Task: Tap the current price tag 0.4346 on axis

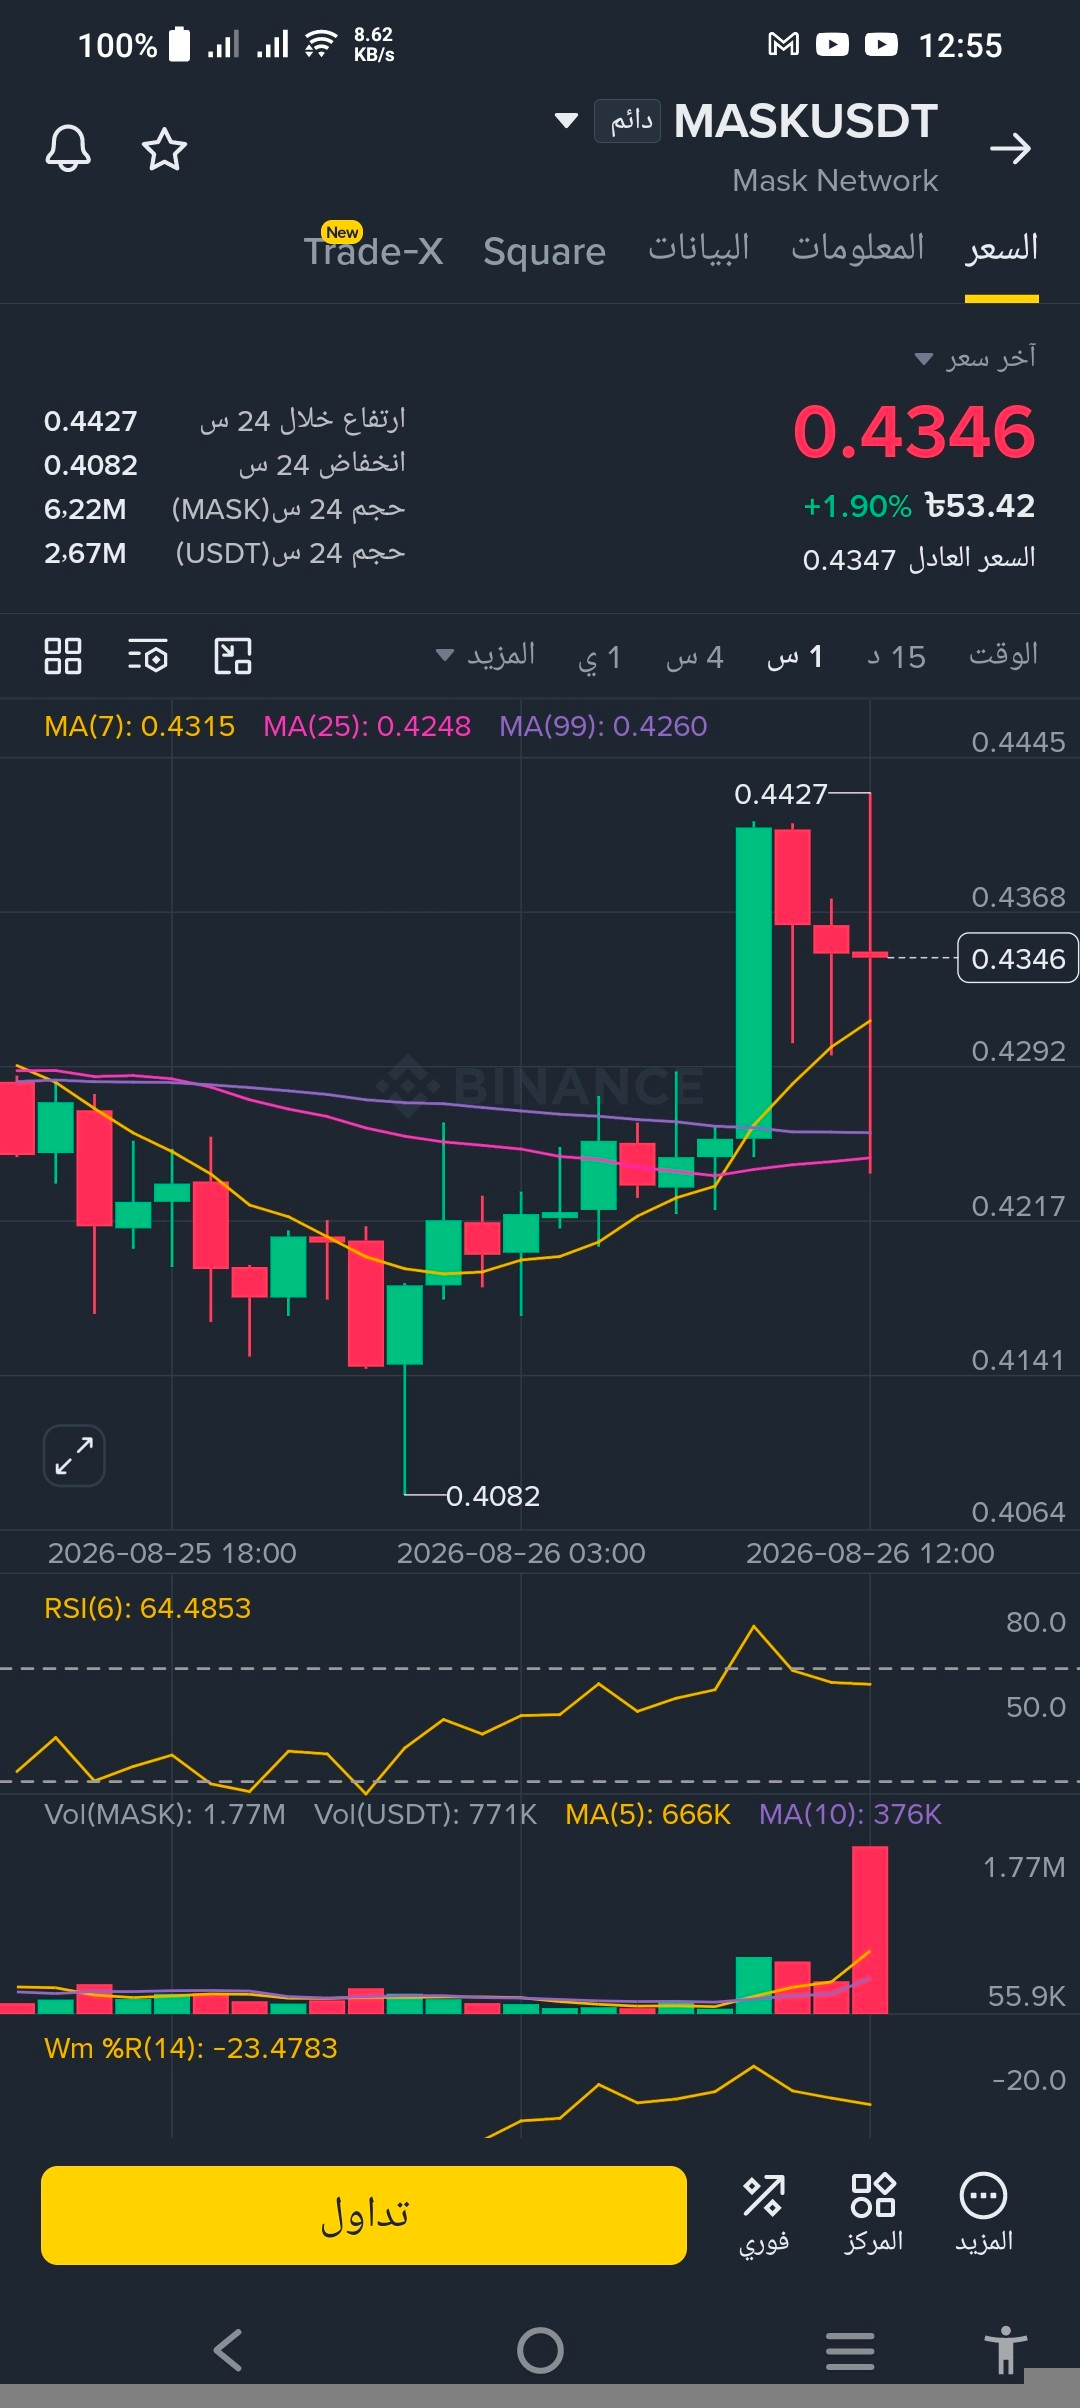Action: 1018,958
